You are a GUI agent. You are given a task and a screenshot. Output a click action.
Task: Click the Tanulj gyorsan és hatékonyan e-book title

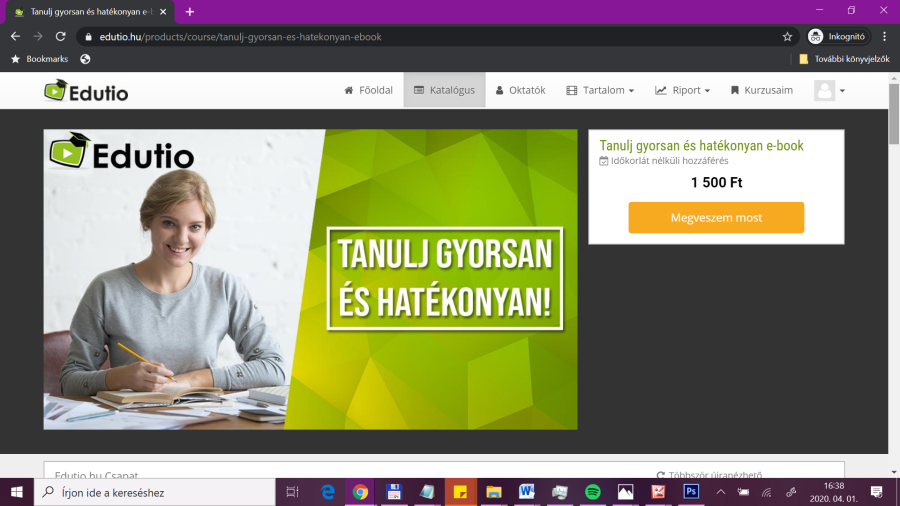(x=701, y=146)
